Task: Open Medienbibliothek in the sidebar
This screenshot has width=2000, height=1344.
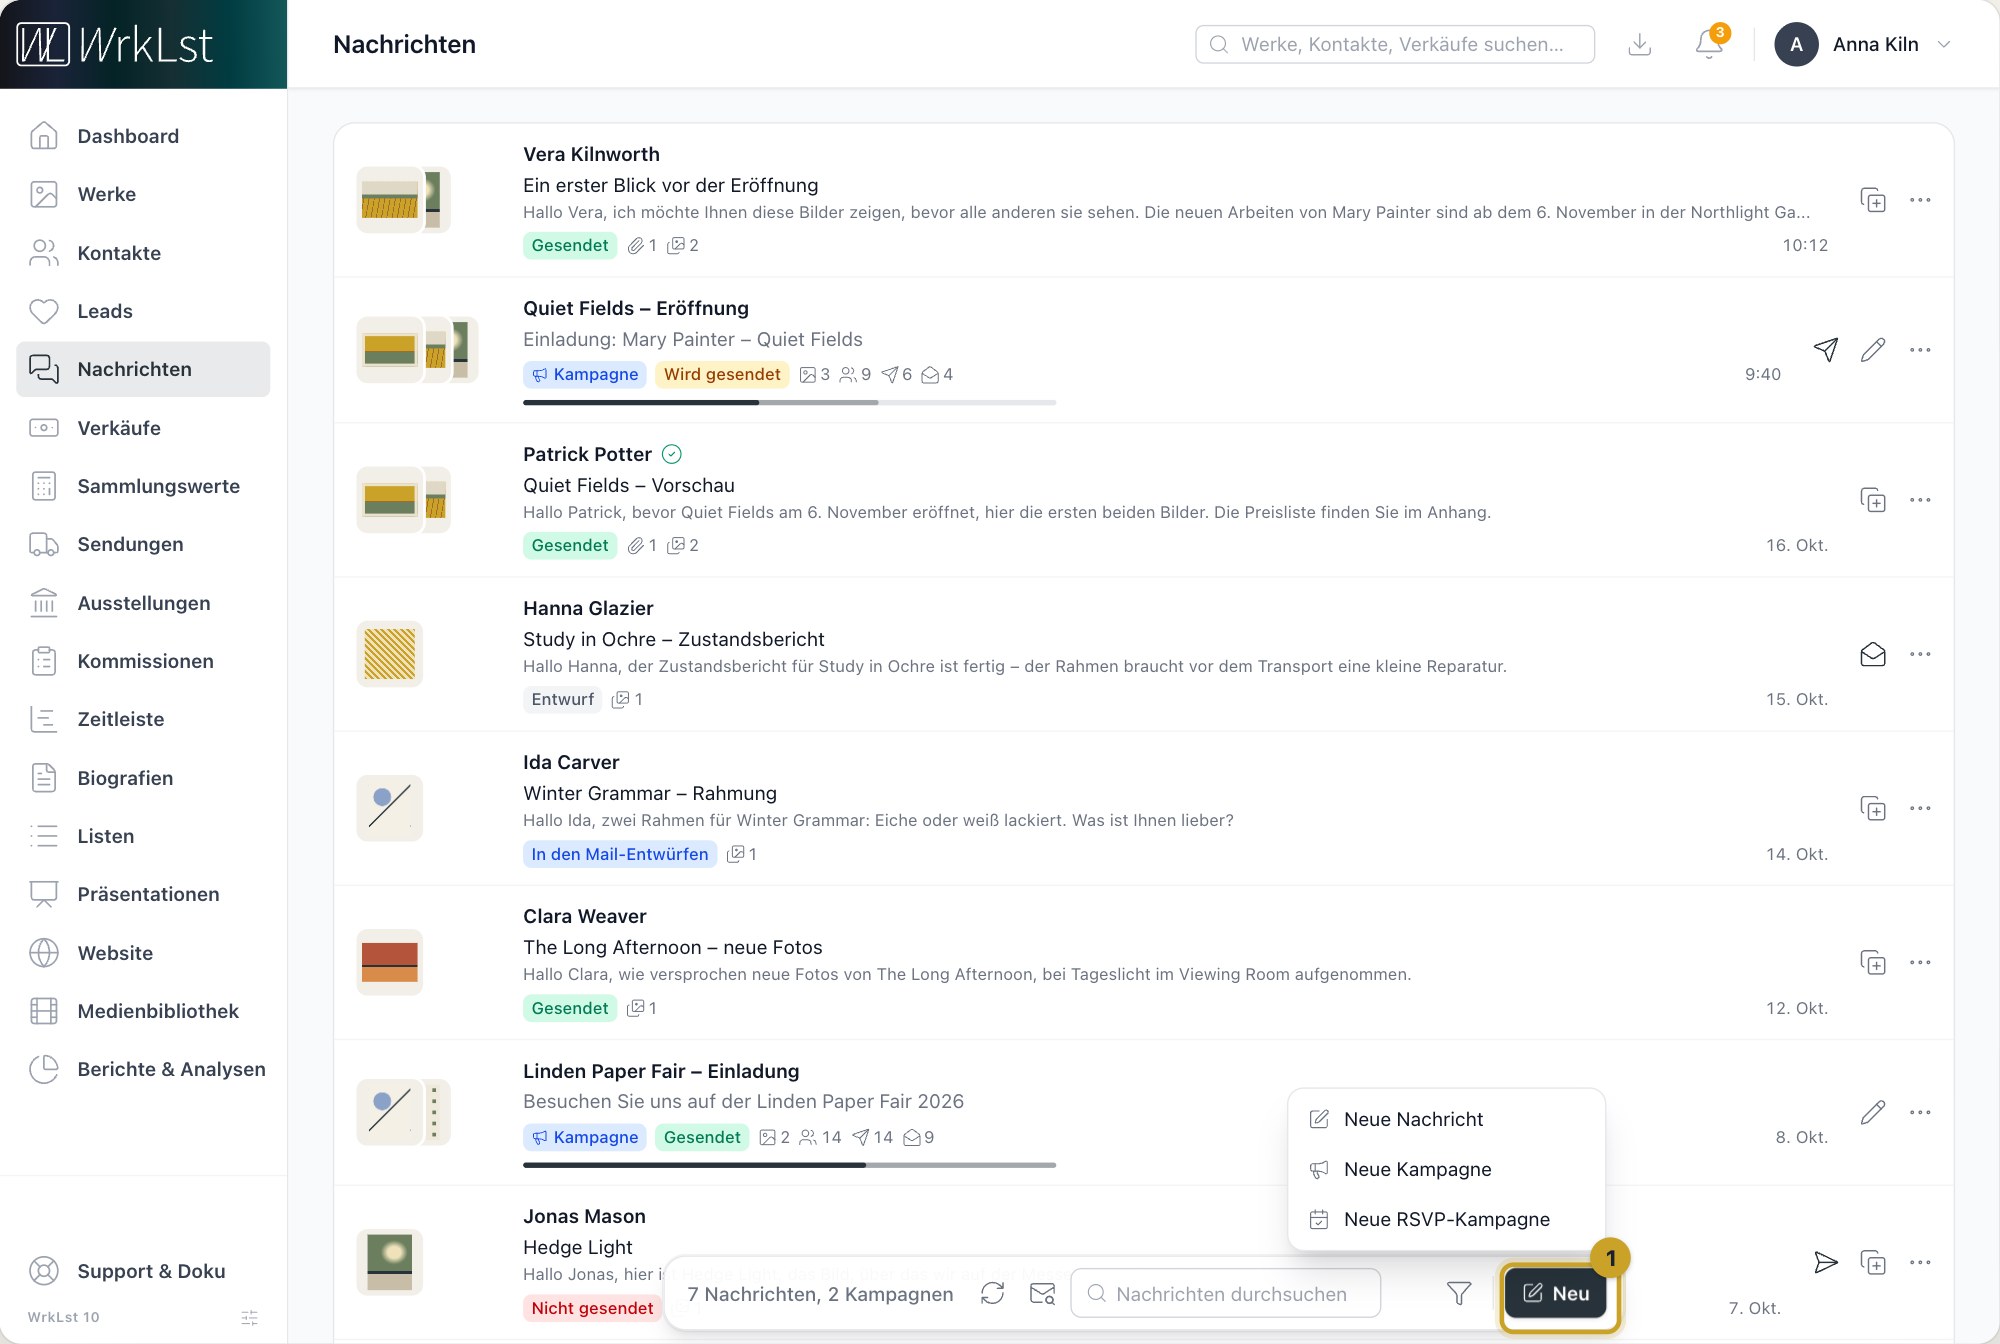Action: tap(143, 1011)
